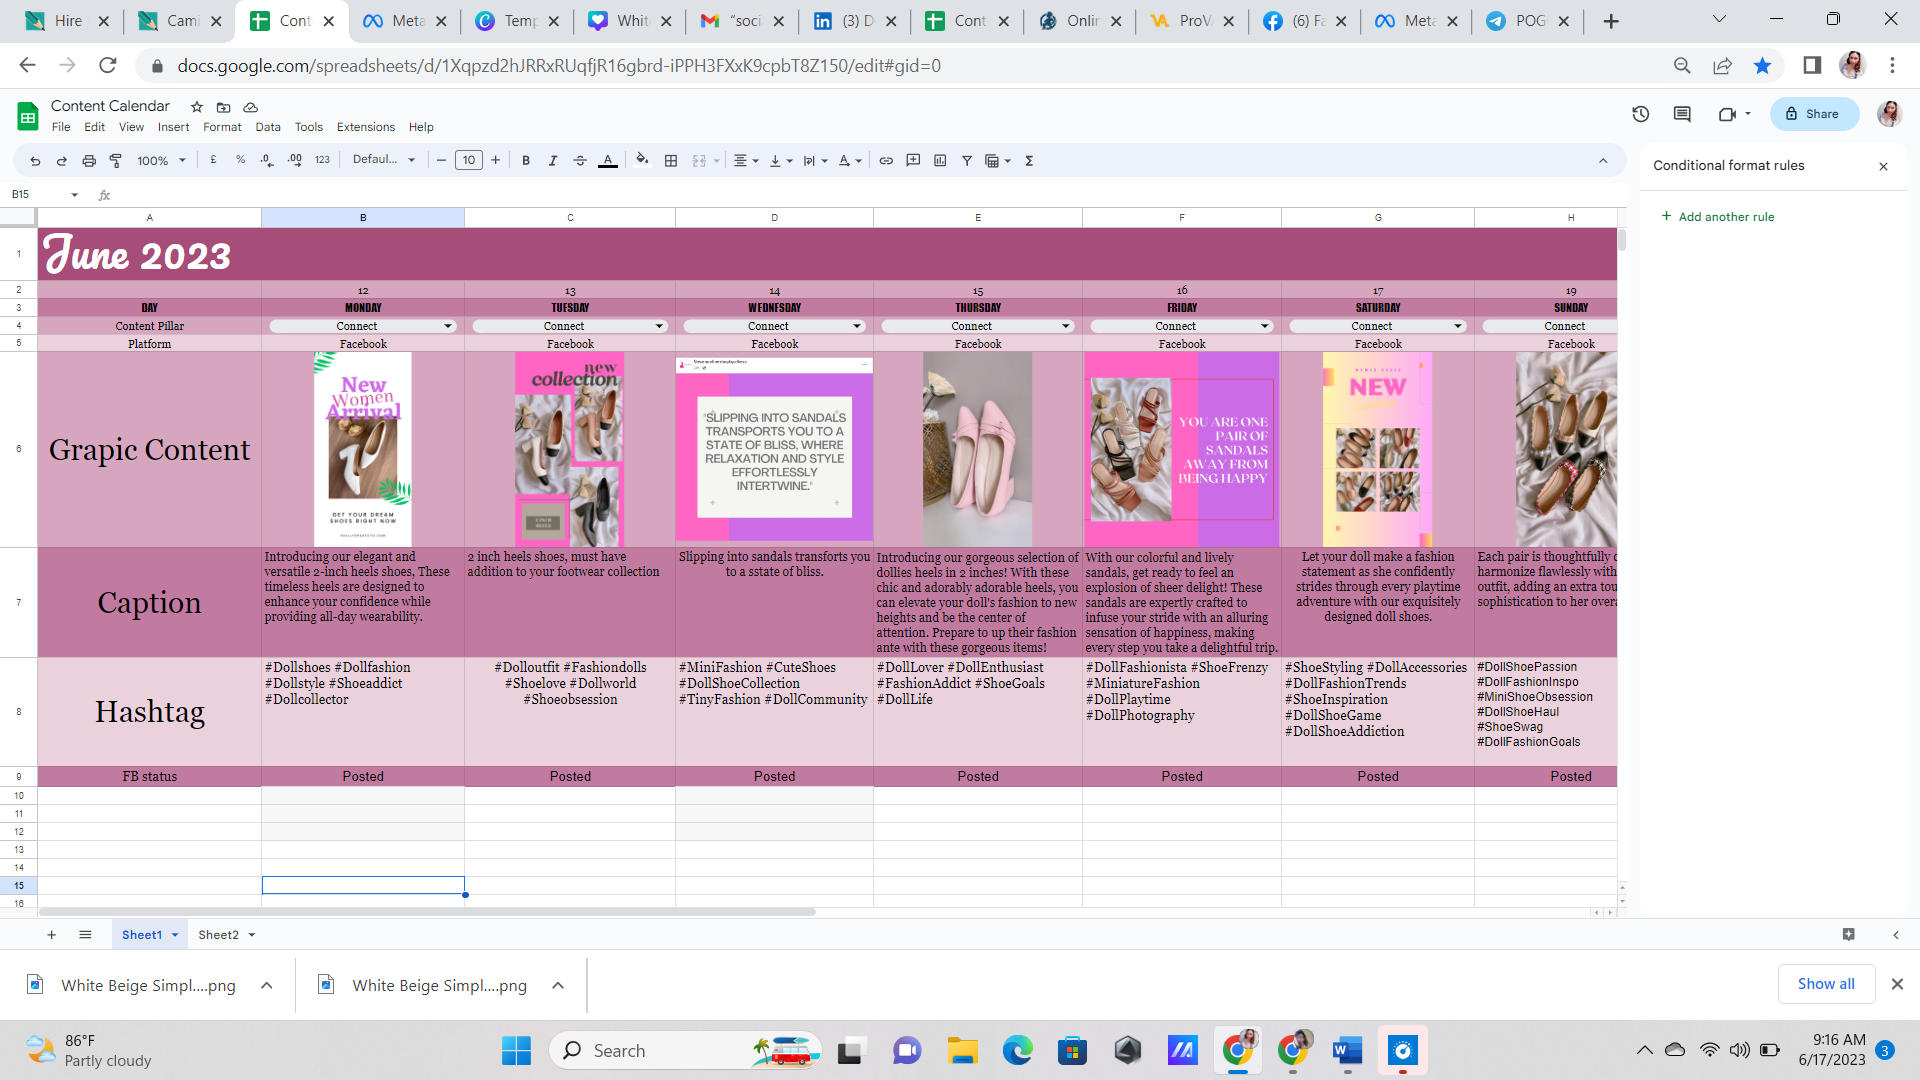Image resolution: width=1920 pixels, height=1080 pixels.
Task: View cloud document status icon
Action: point(251,107)
